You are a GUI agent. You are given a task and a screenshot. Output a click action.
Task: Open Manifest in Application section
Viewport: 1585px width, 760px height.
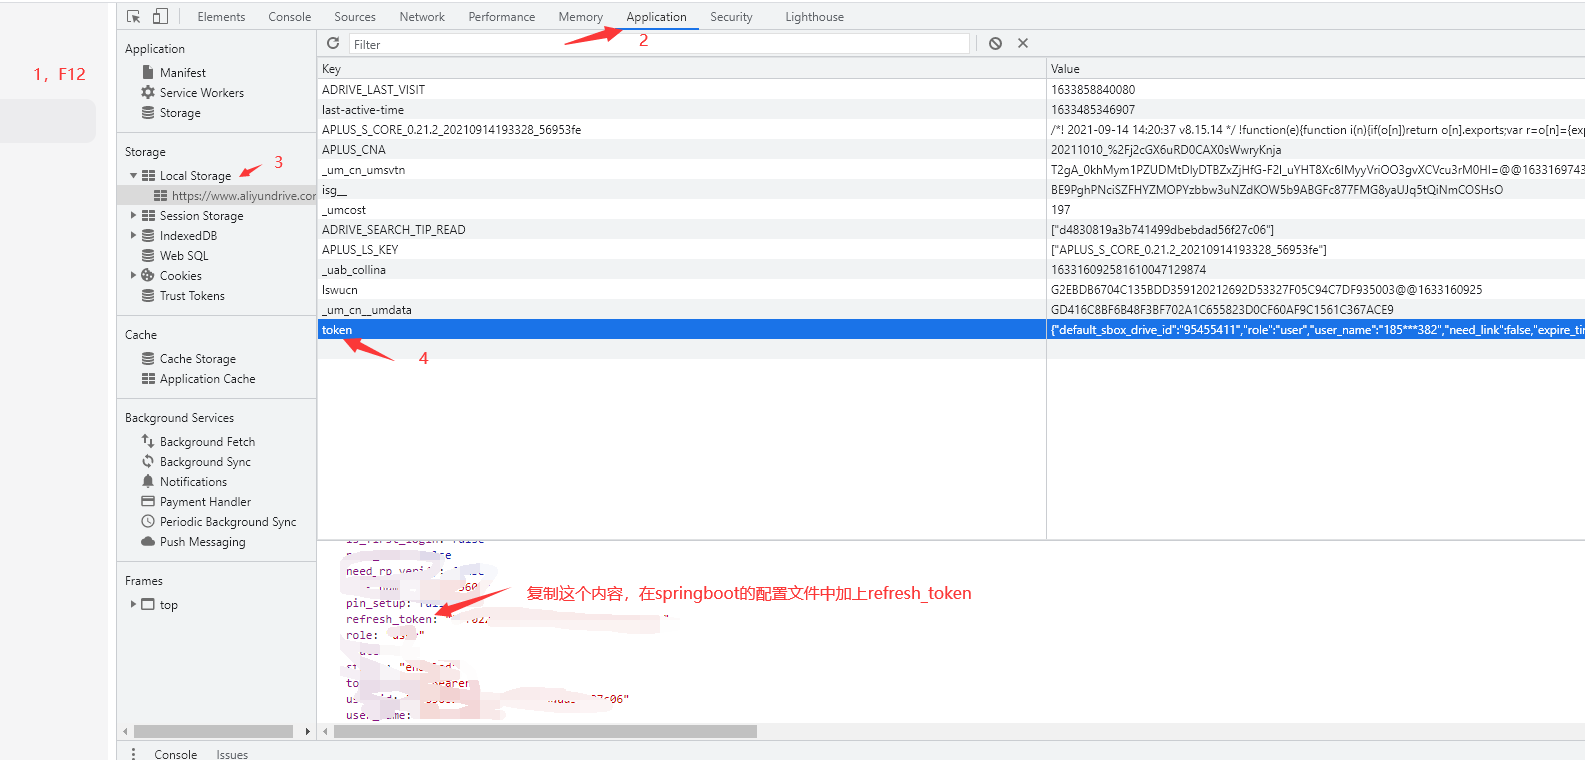pos(182,73)
